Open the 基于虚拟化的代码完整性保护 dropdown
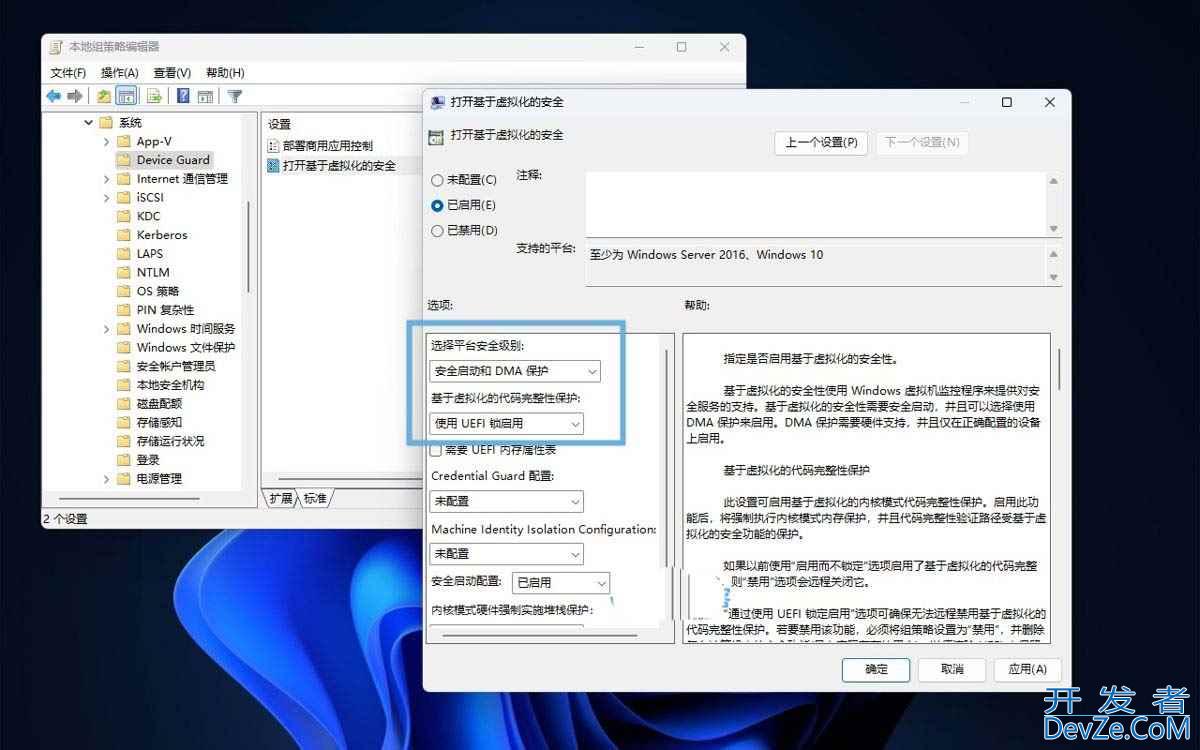The height and width of the screenshot is (750, 1200). (507, 424)
